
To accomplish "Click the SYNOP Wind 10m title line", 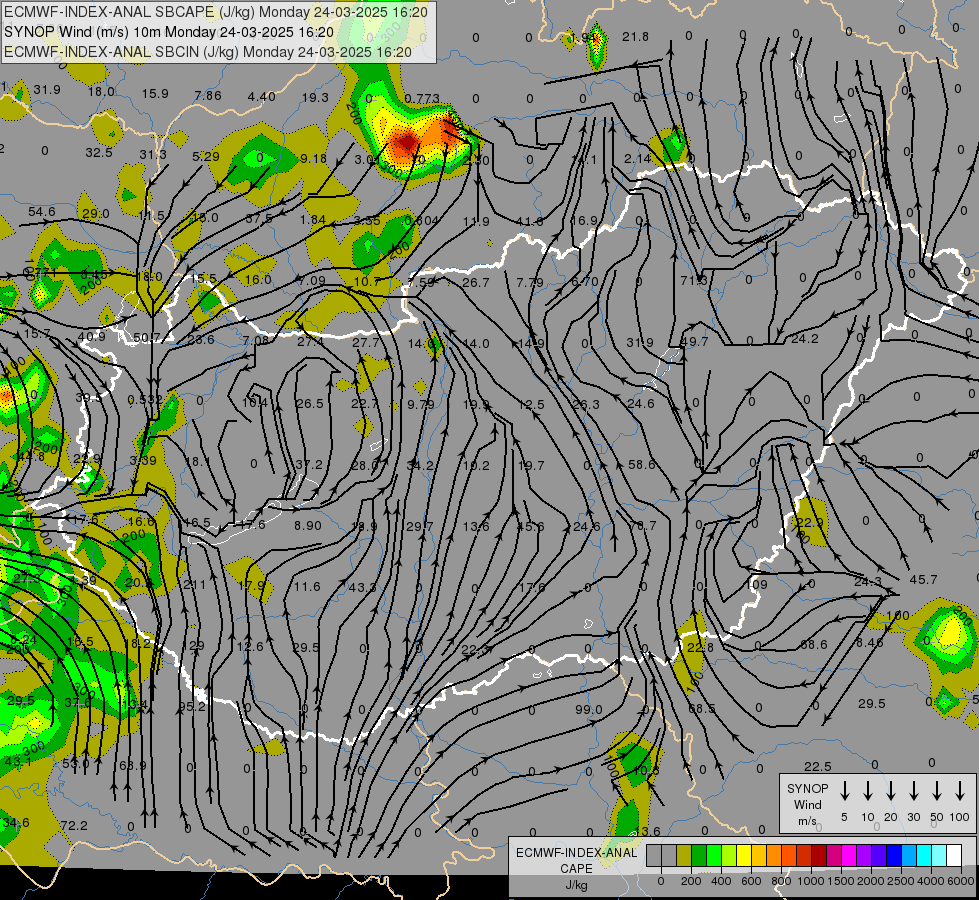I will [x=169, y=32].
